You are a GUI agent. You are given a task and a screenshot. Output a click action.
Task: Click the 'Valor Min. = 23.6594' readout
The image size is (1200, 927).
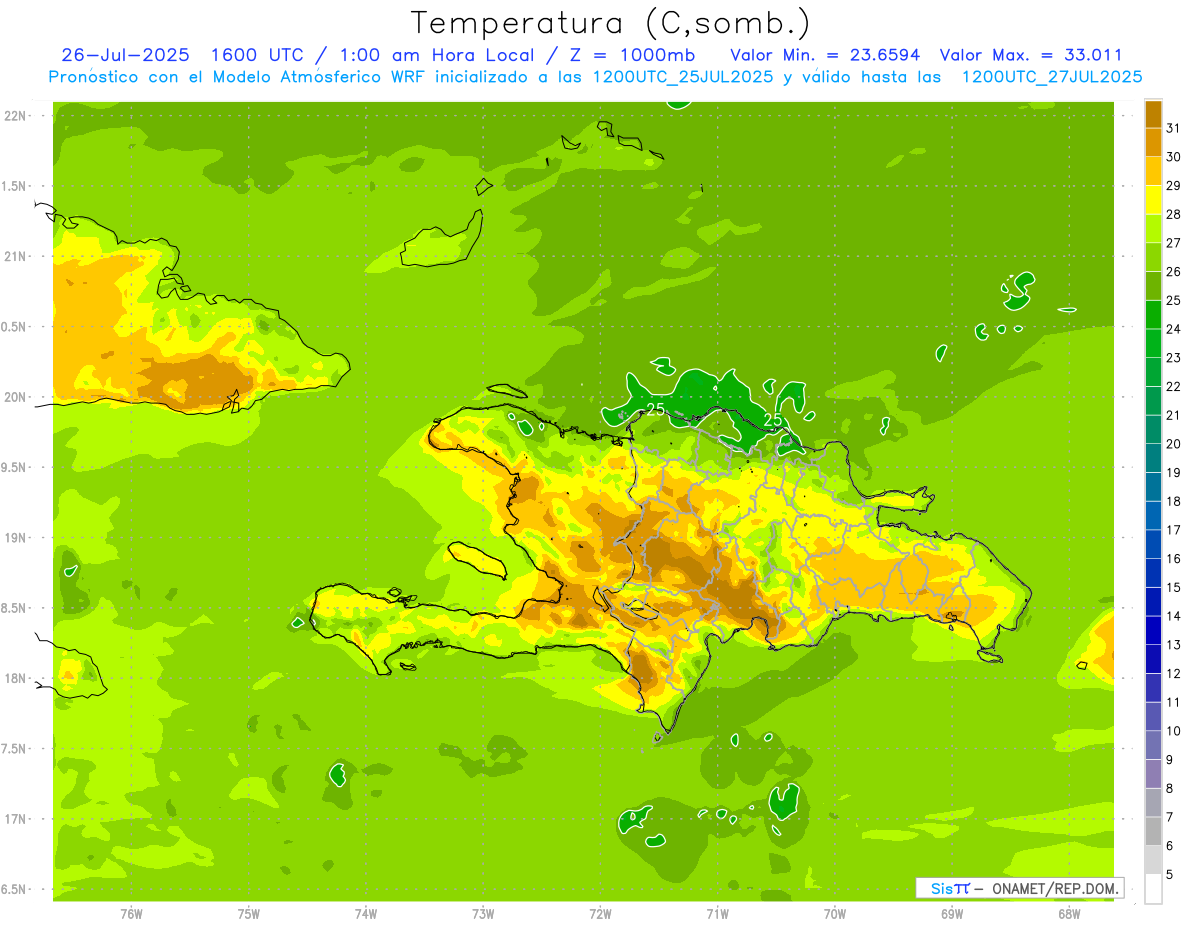click(x=825, y=55)
